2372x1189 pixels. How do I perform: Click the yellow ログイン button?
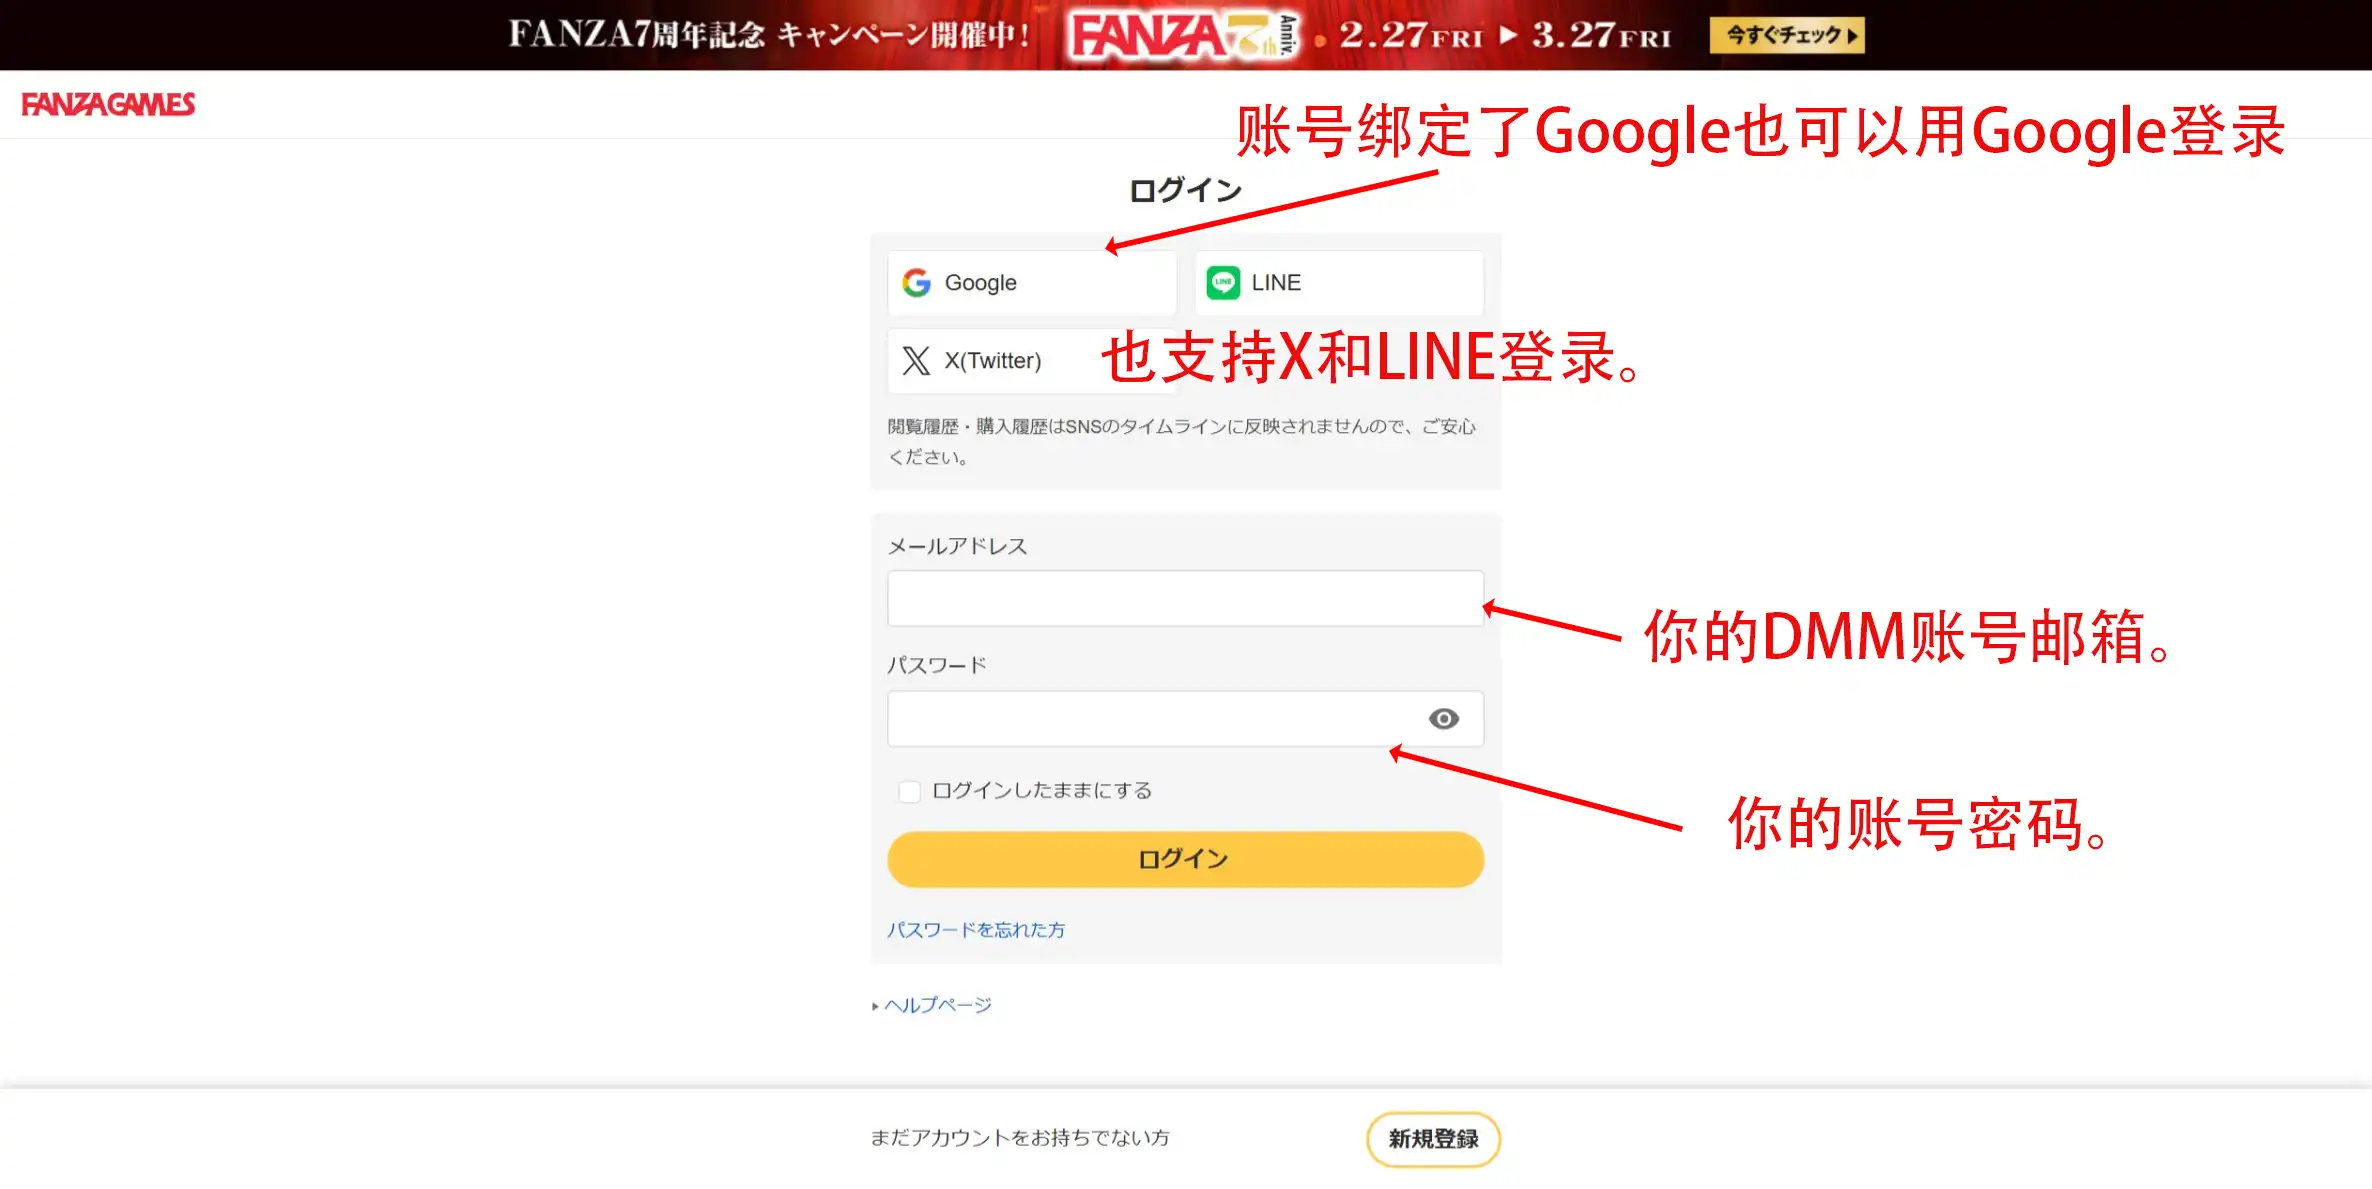[x=1185, y=859]
